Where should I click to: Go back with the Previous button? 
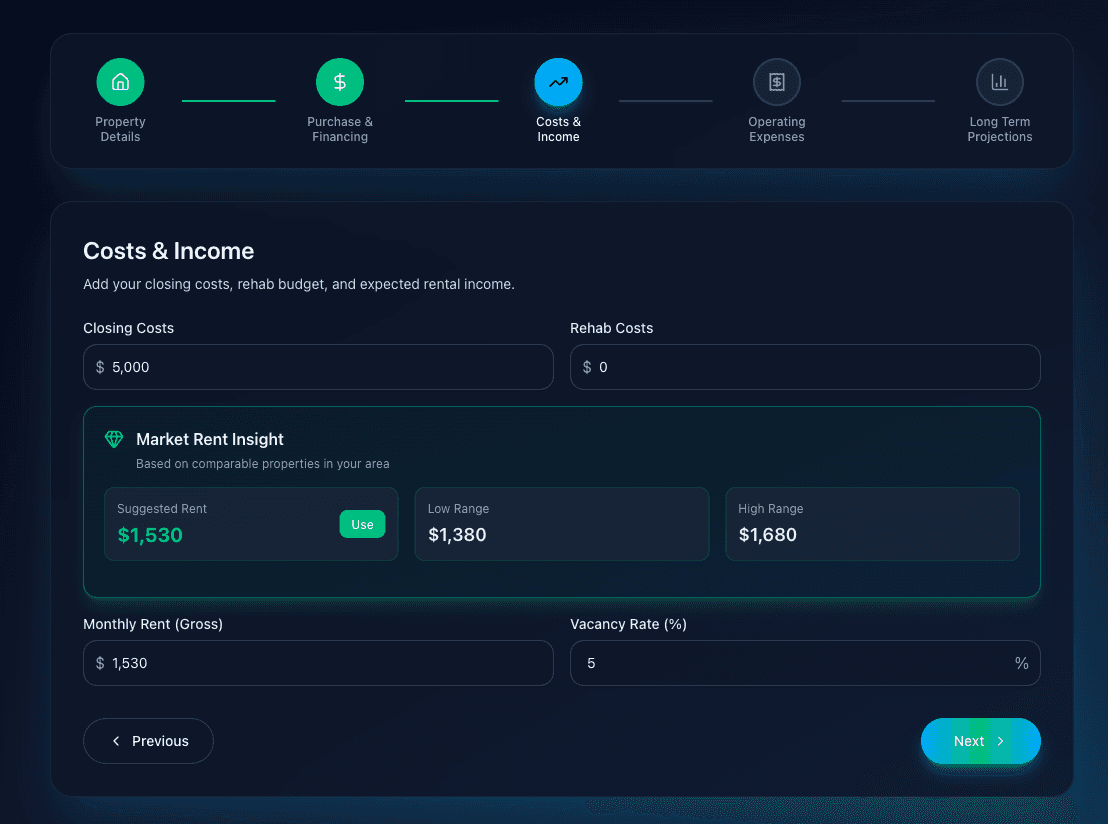click(x=148, y=741)
